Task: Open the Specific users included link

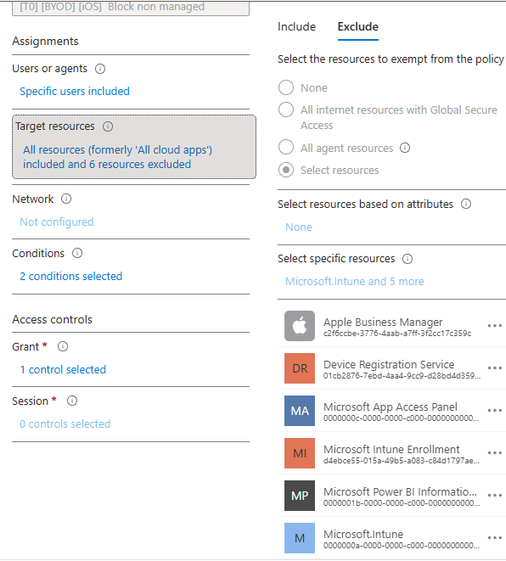Action: (74, 91)
